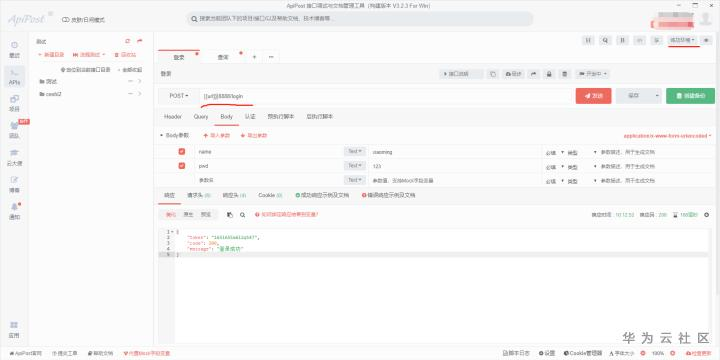Screen dimensions: 720x360
Task: Click the magnifier icon in the top-right toolbar
Action: [x=605, y=40]
